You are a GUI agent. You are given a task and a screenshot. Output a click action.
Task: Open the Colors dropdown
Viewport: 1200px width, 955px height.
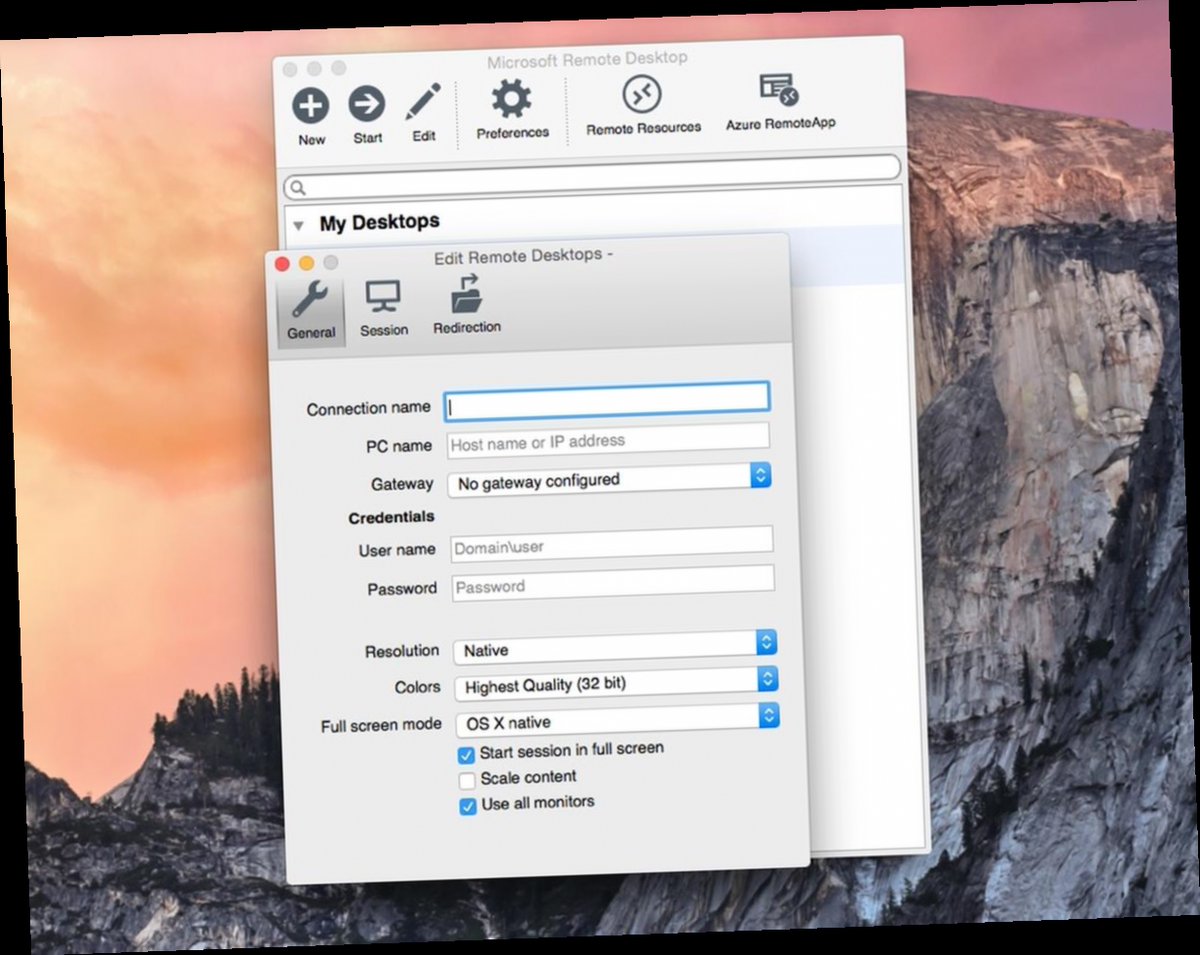coord(616,683)
